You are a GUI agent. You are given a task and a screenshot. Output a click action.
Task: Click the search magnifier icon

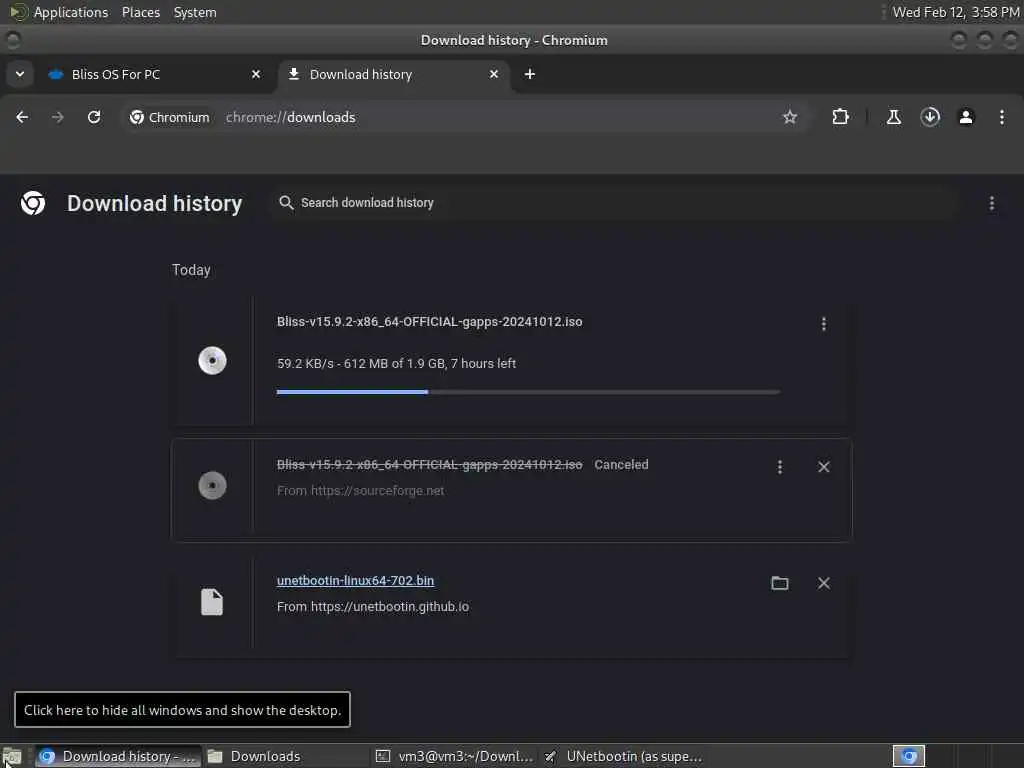[x=286, y=203]
